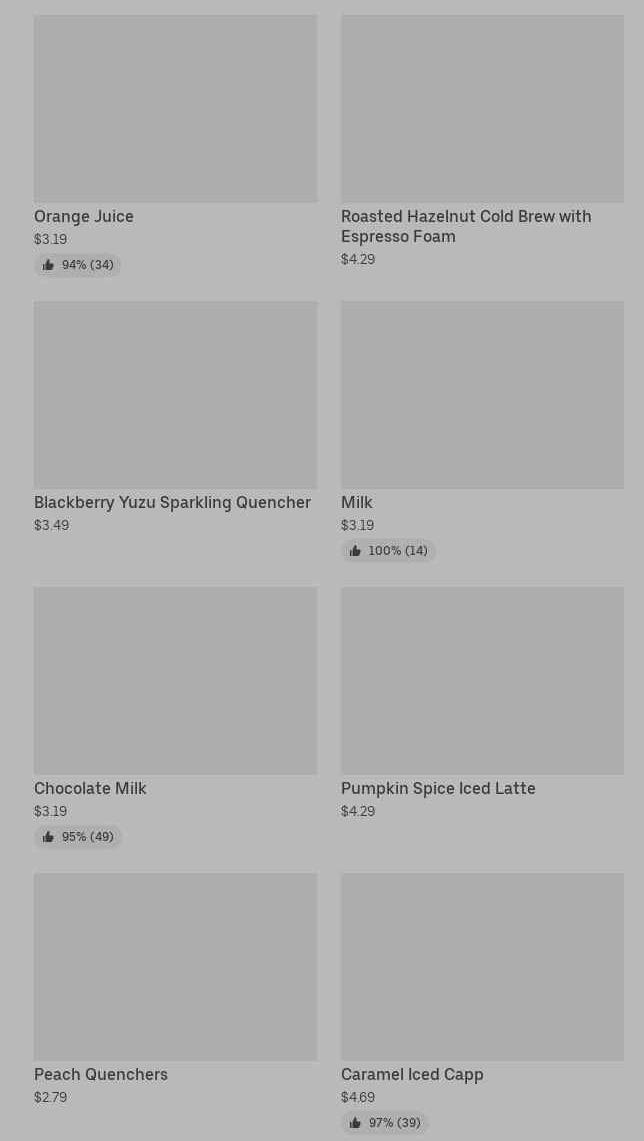Select Blackberry Yuzu Sparkling Quencher image
The image size is (644, 1141).
pyautogui.click(x=175, y=394)
